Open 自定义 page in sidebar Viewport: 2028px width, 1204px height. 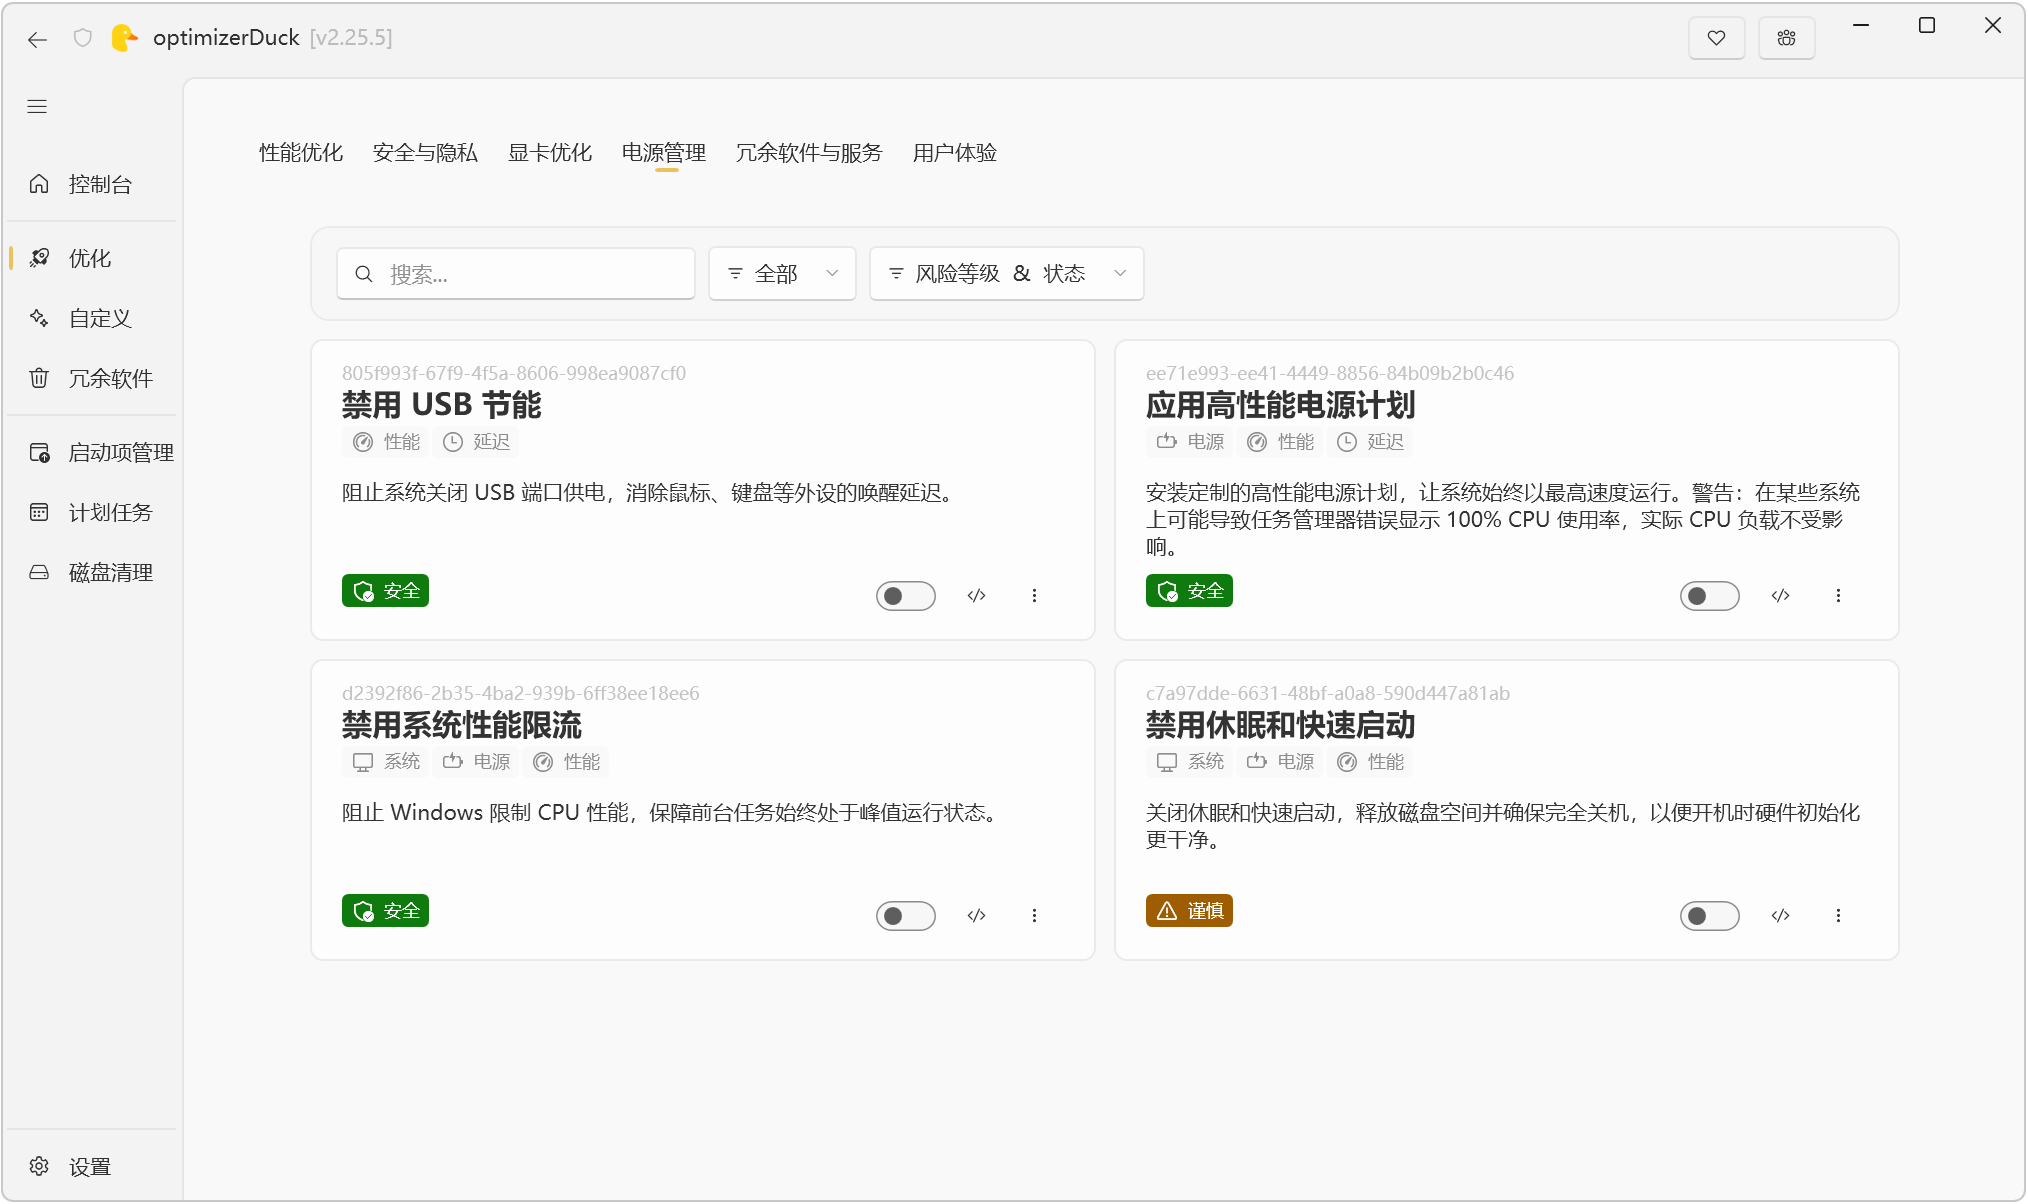pyautogui.click(x=92, y=318)
